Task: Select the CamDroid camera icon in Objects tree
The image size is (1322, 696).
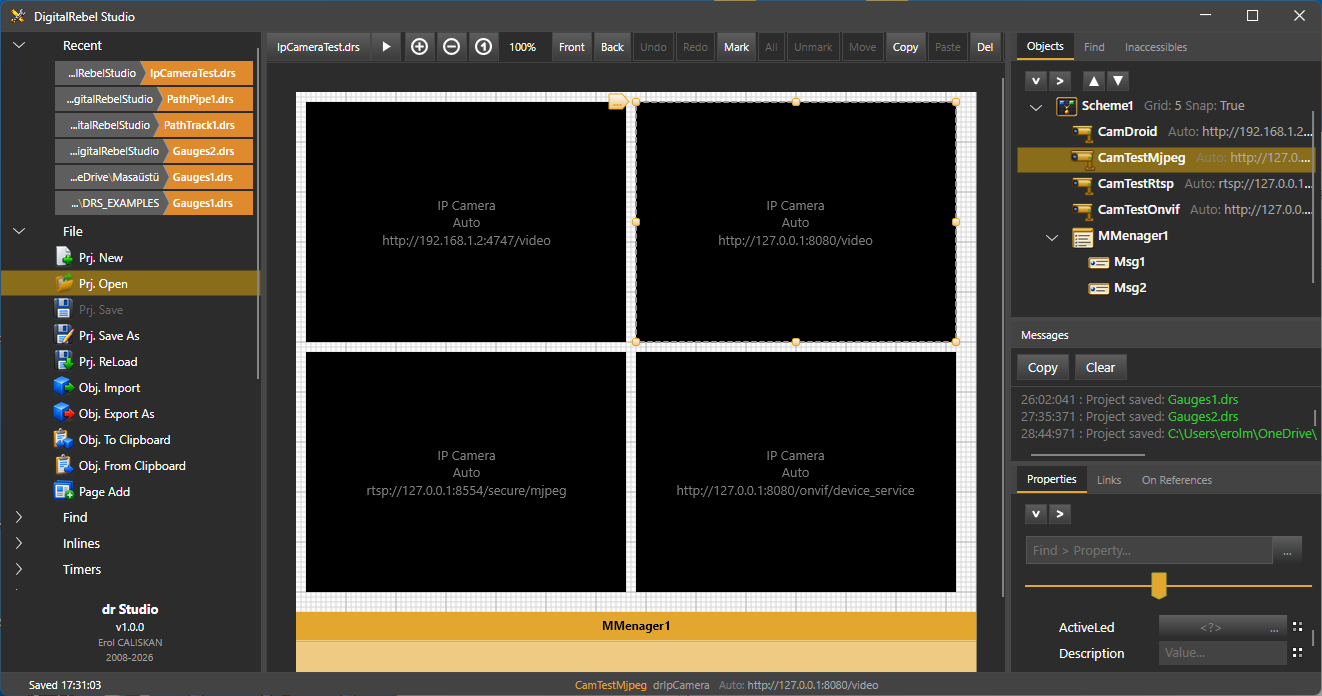Action: [x=1082, y=132]
